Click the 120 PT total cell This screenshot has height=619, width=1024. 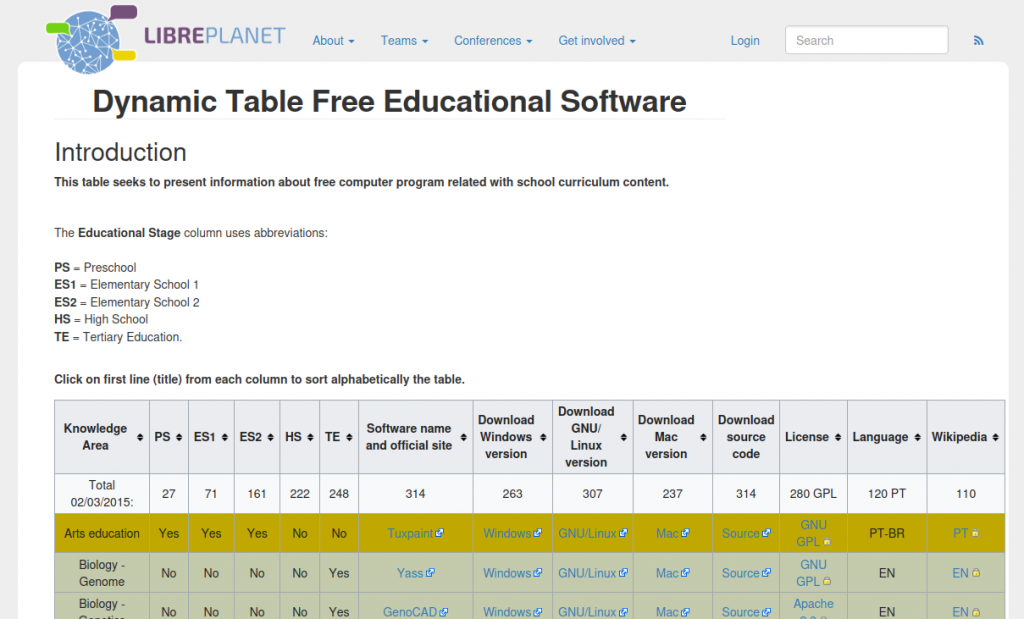coord(887,494)
